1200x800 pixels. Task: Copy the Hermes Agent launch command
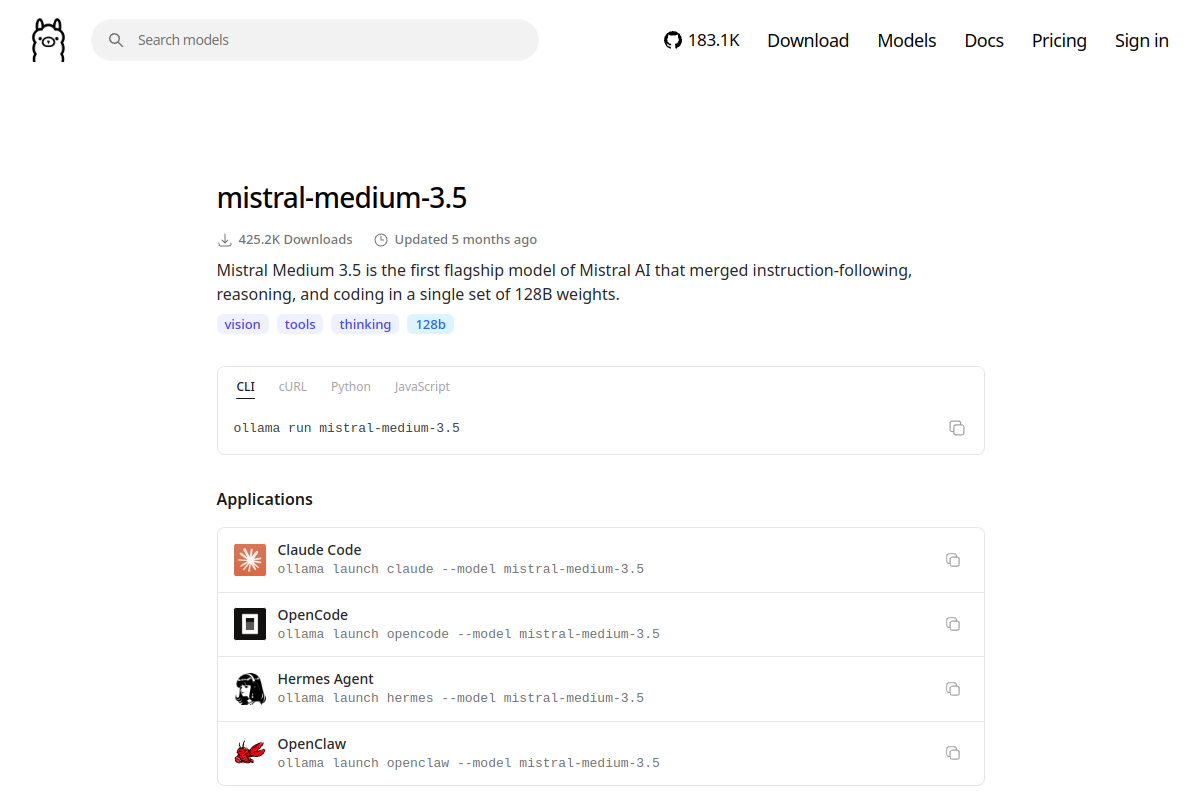pos(953,689)
